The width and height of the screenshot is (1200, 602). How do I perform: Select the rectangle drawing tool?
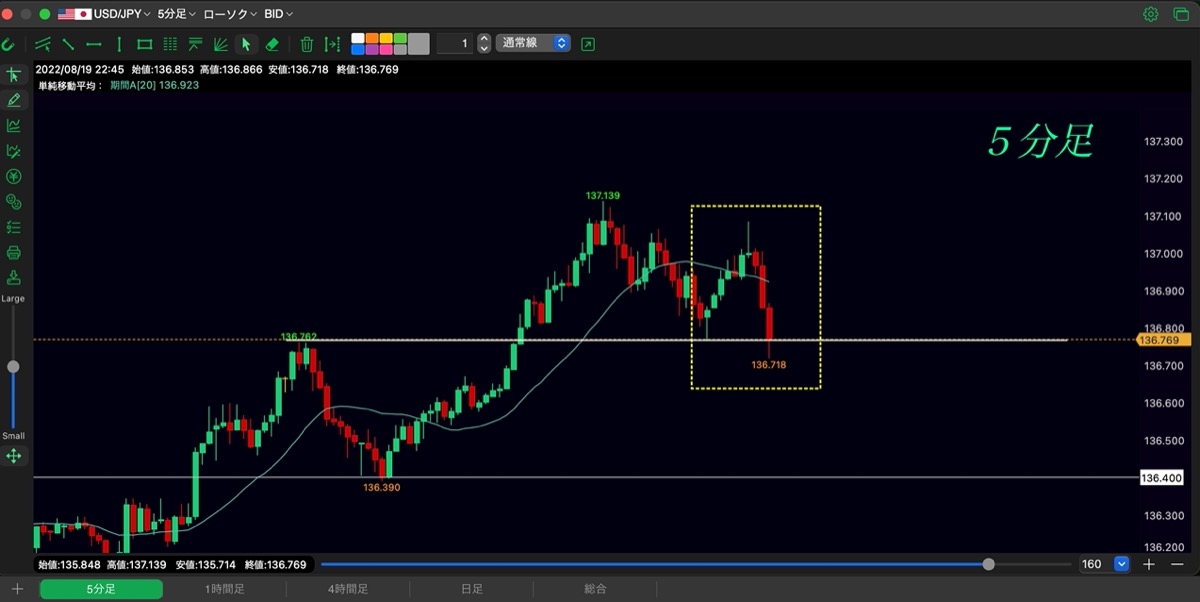tap(144, 44)
